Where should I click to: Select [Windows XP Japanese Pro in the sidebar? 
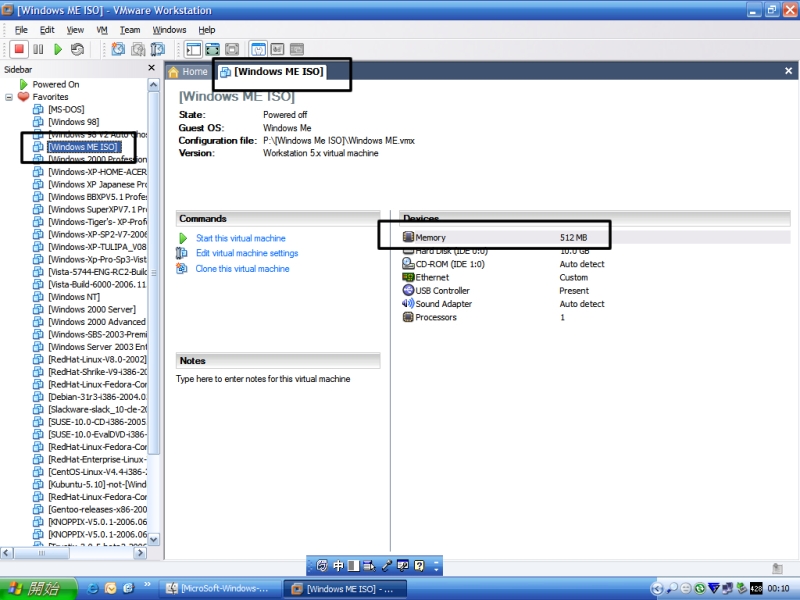(x=97, y=184)
